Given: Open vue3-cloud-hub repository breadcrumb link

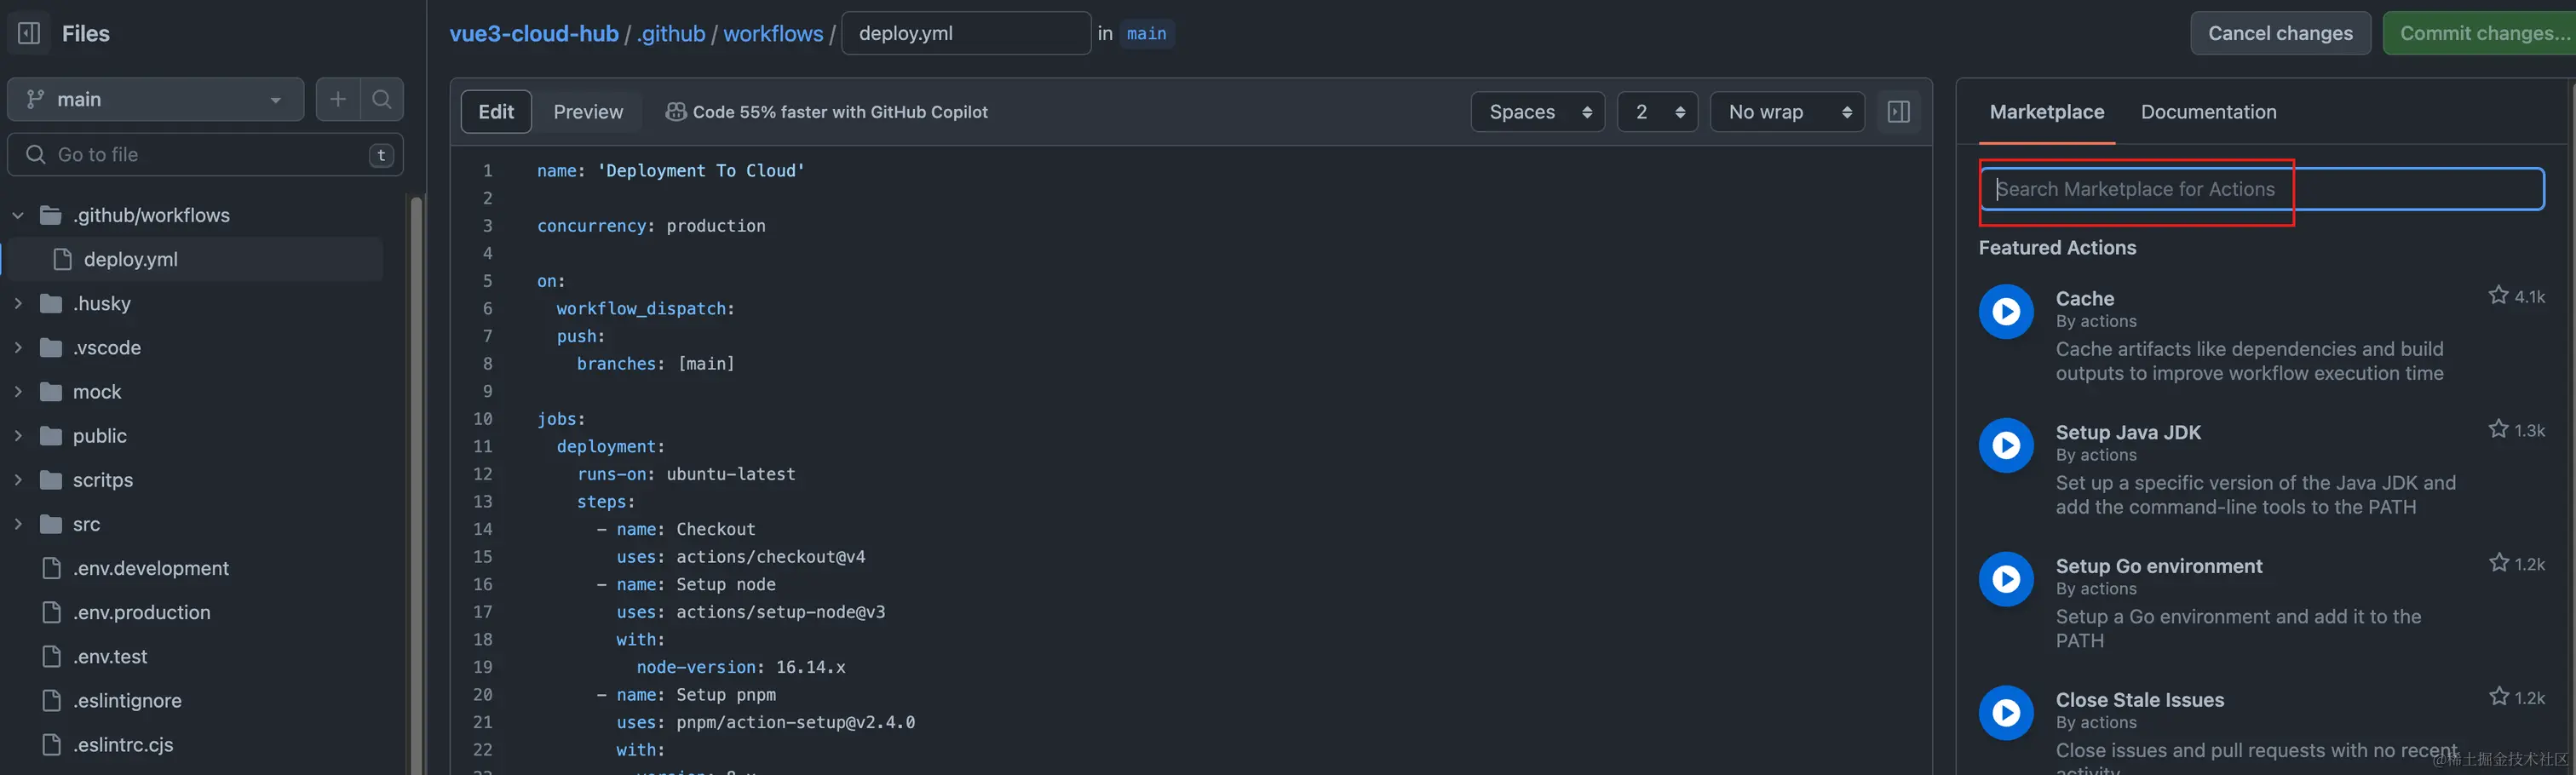Looking at the screenshot, I should pos(534,33).
